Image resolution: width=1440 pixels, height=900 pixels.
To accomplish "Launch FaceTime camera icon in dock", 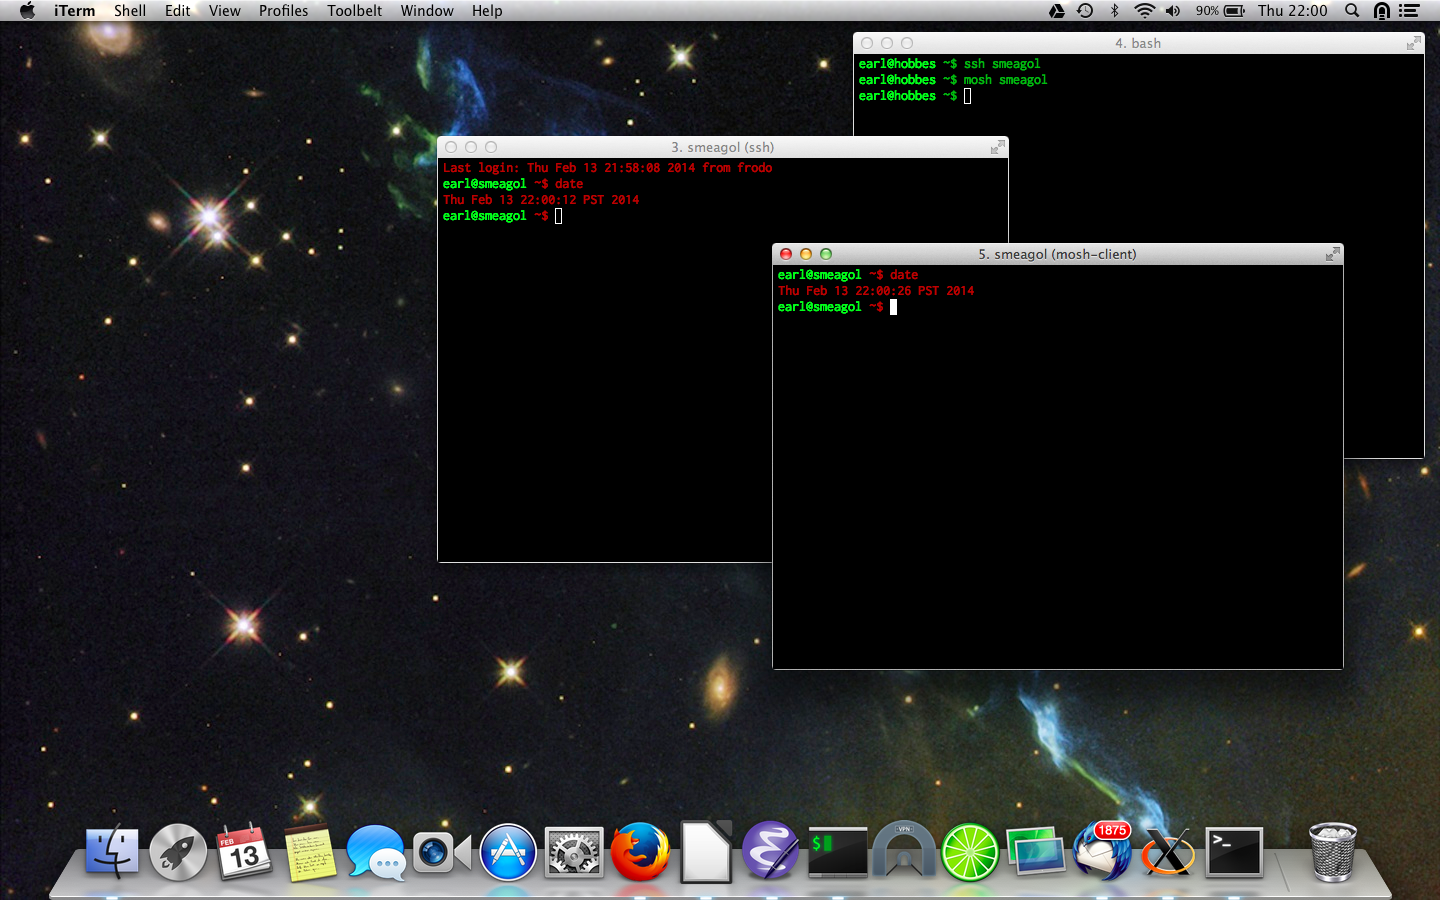I will (442, 852).
